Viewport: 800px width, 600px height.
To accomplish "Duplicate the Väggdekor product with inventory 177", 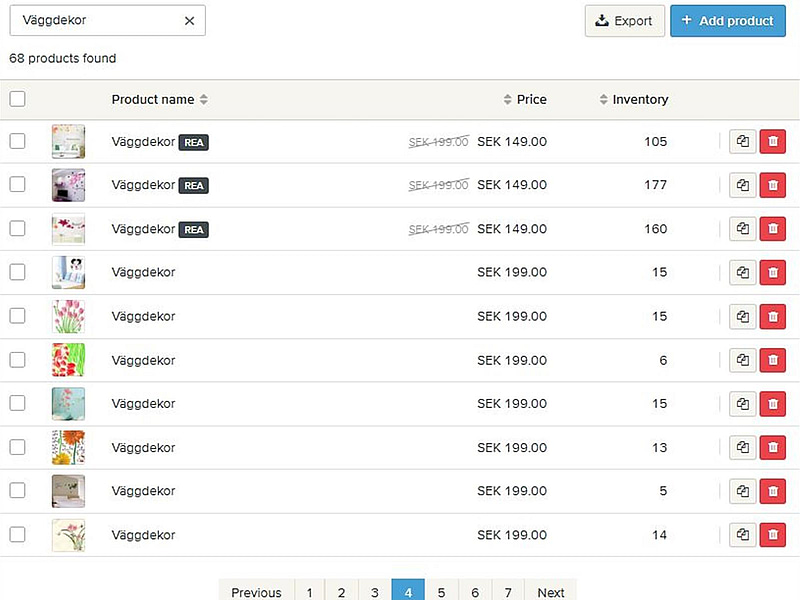I will click(742, 185).
